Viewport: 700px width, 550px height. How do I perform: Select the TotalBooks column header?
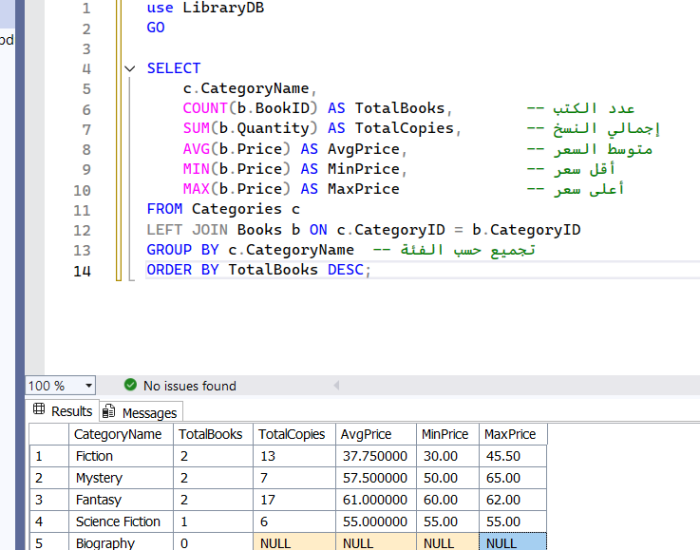tap(210, 434)
